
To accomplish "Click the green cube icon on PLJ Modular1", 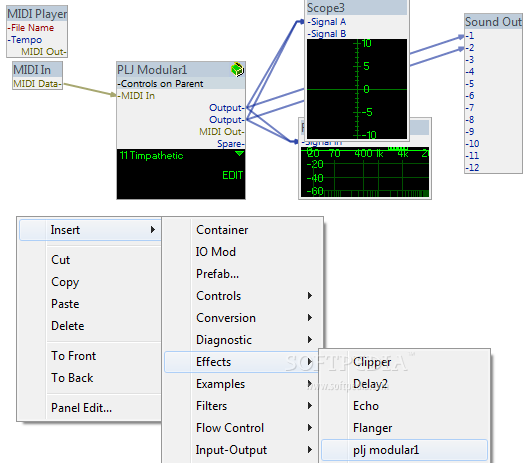I will click(x=237, y=69).
